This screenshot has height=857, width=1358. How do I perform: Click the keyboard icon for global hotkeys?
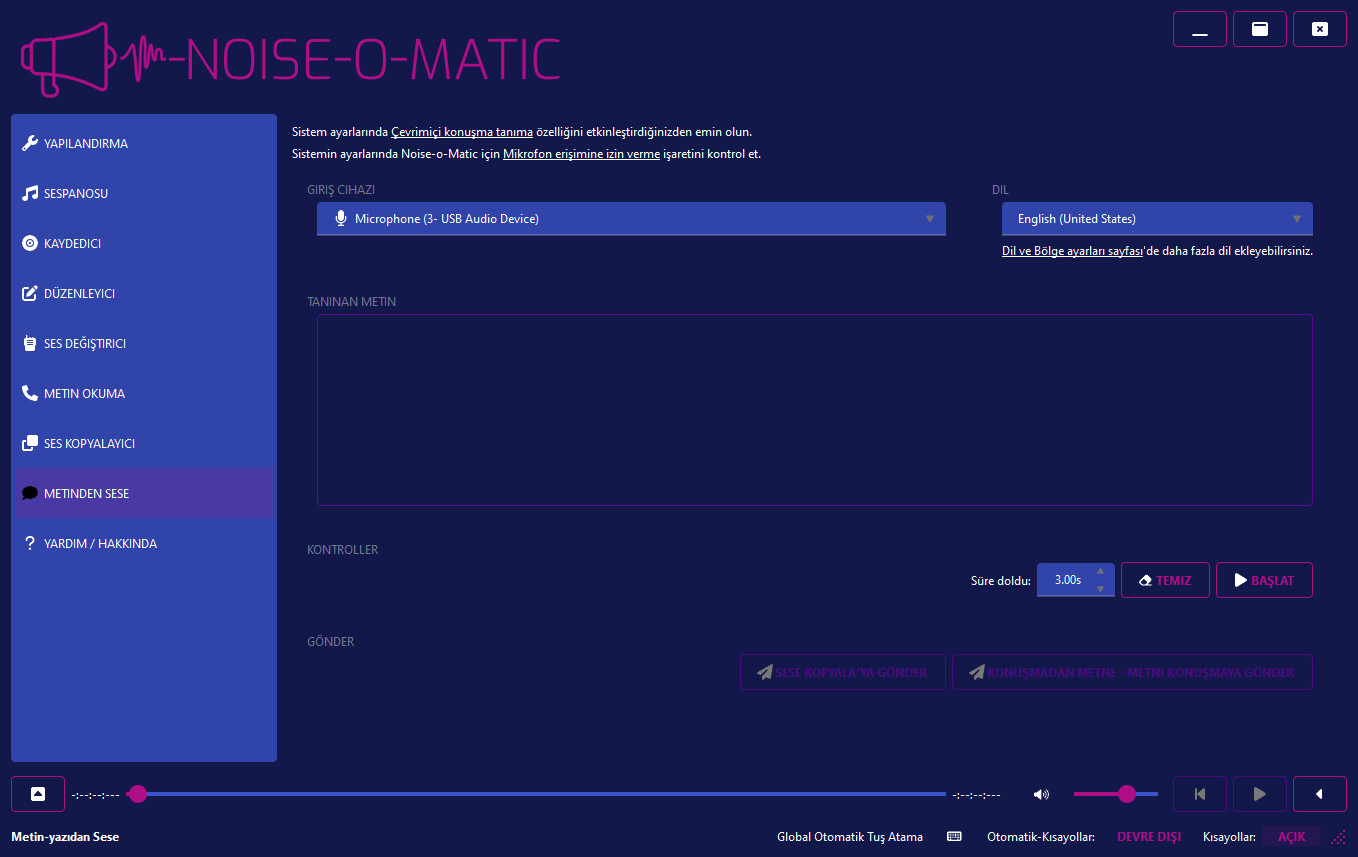point(954,836)
